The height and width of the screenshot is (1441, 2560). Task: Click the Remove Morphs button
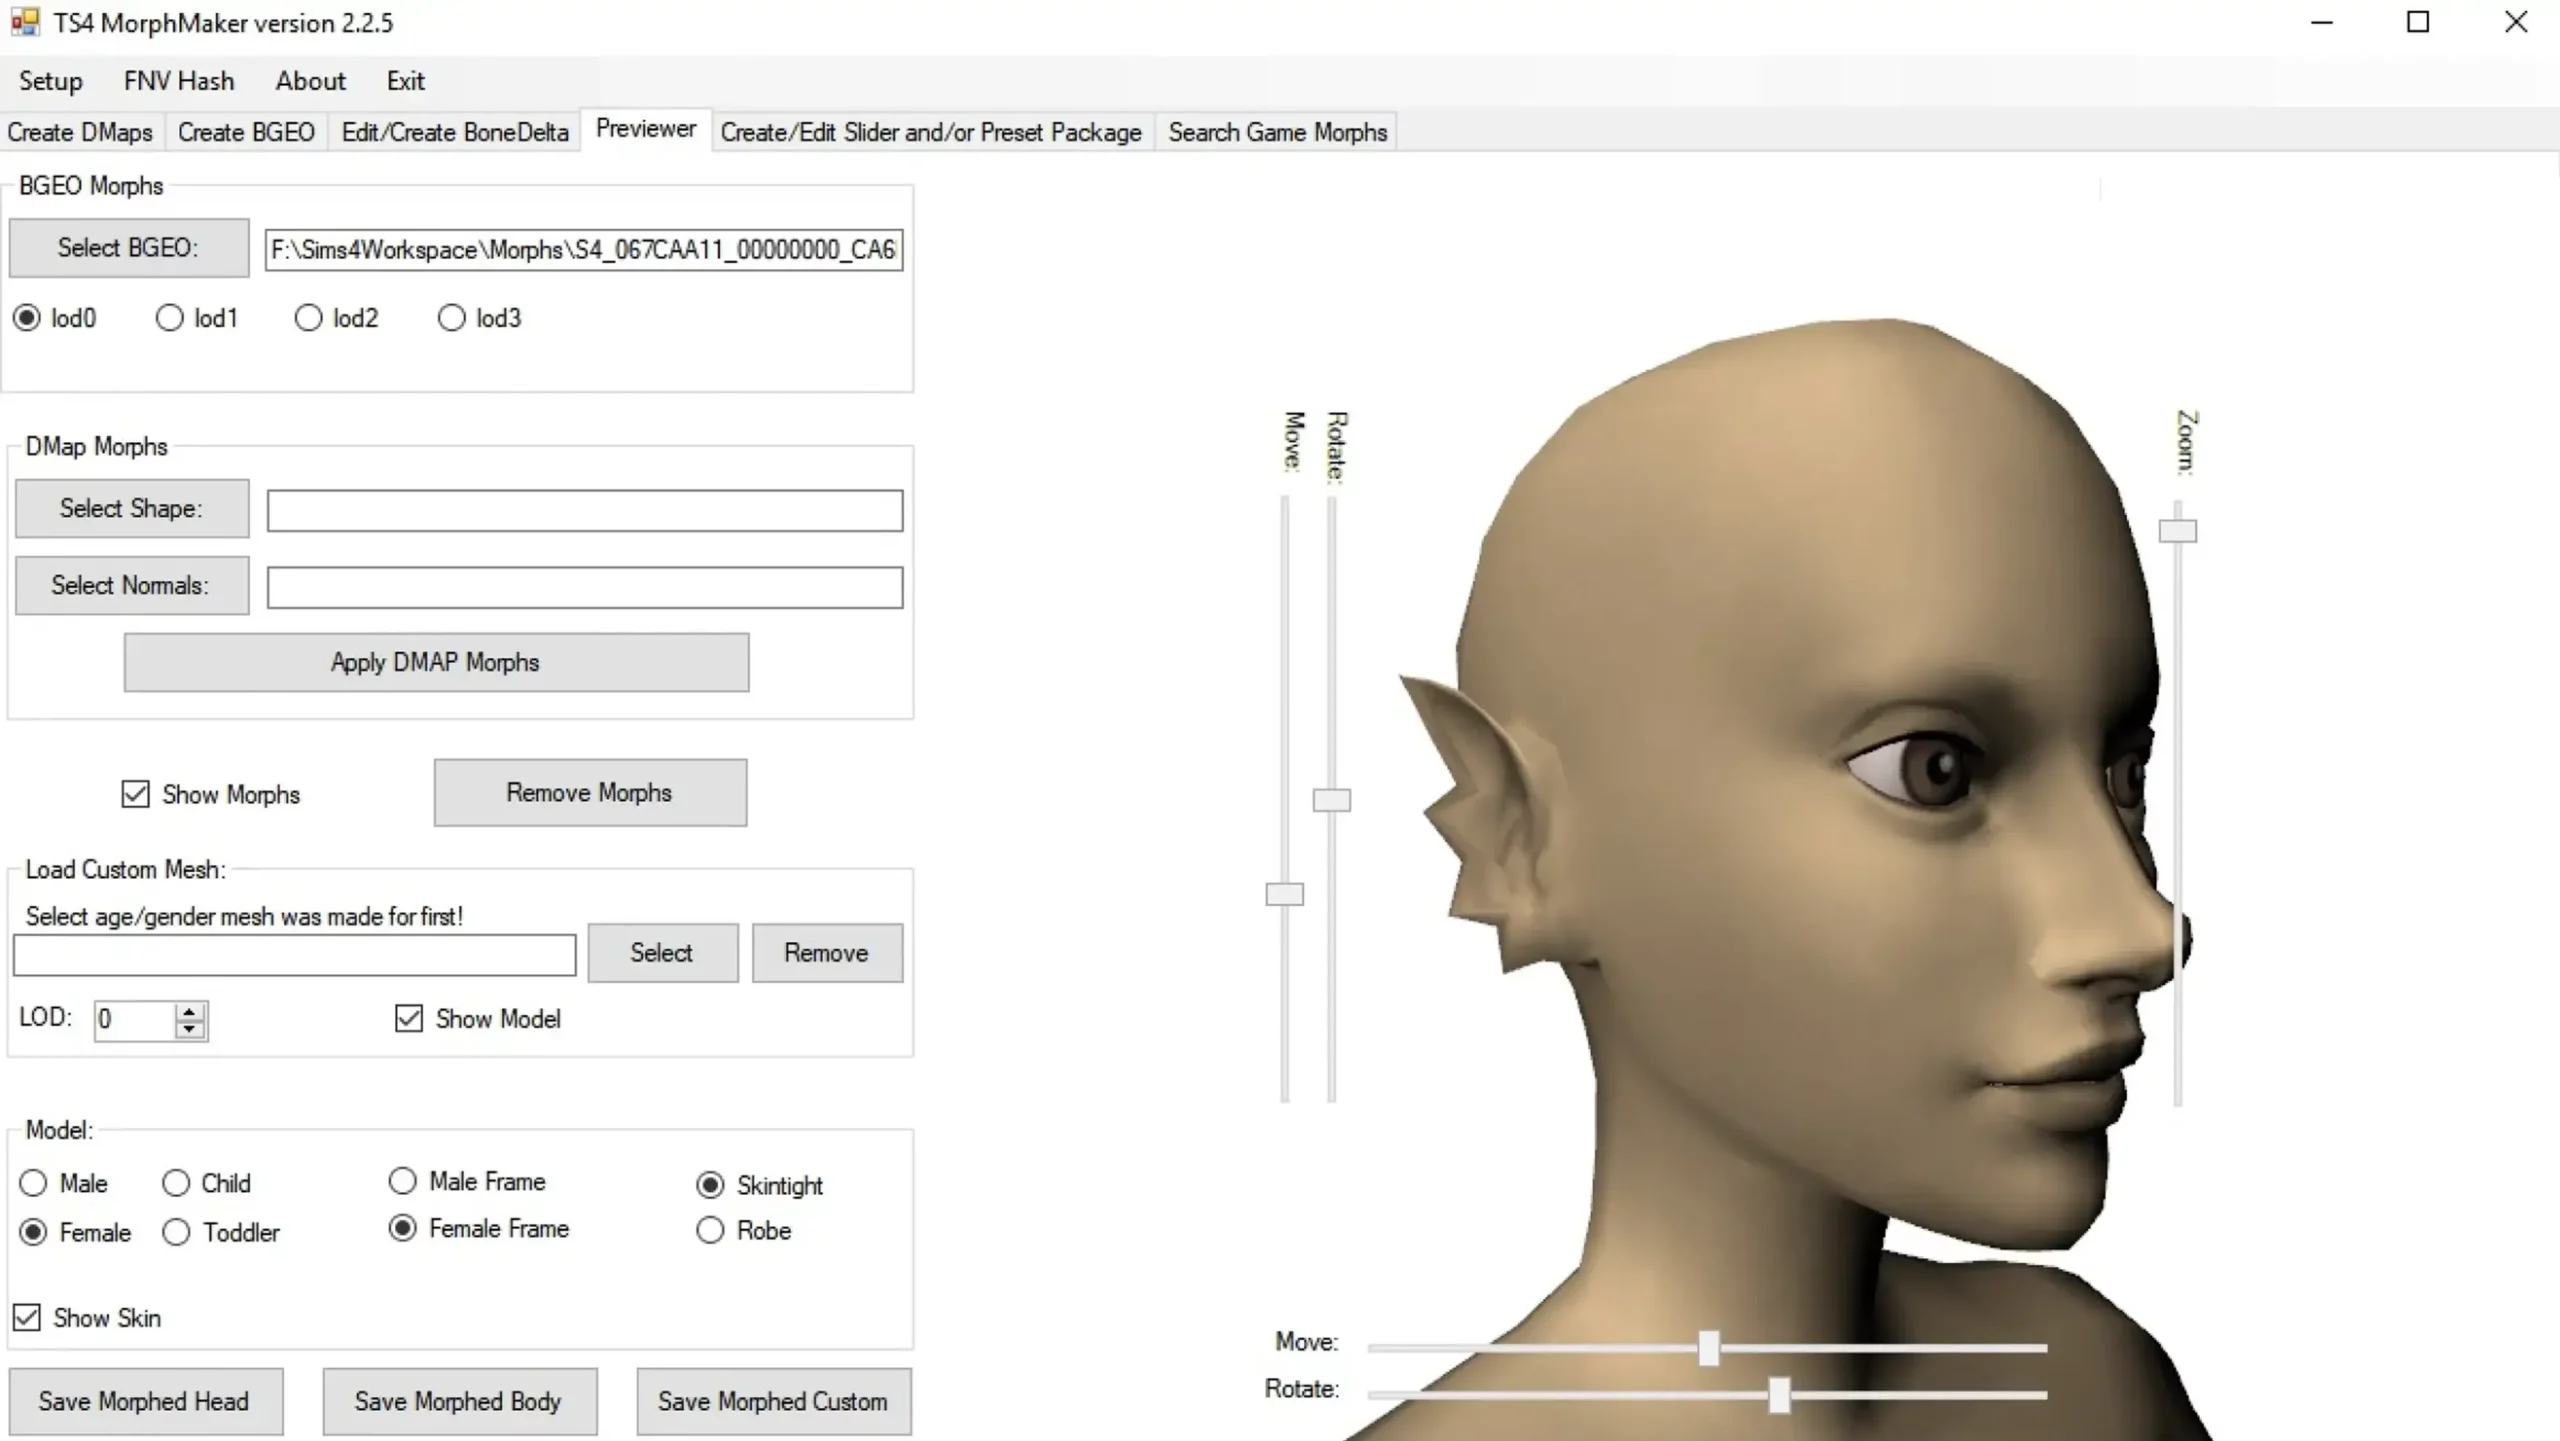(589, 792)
